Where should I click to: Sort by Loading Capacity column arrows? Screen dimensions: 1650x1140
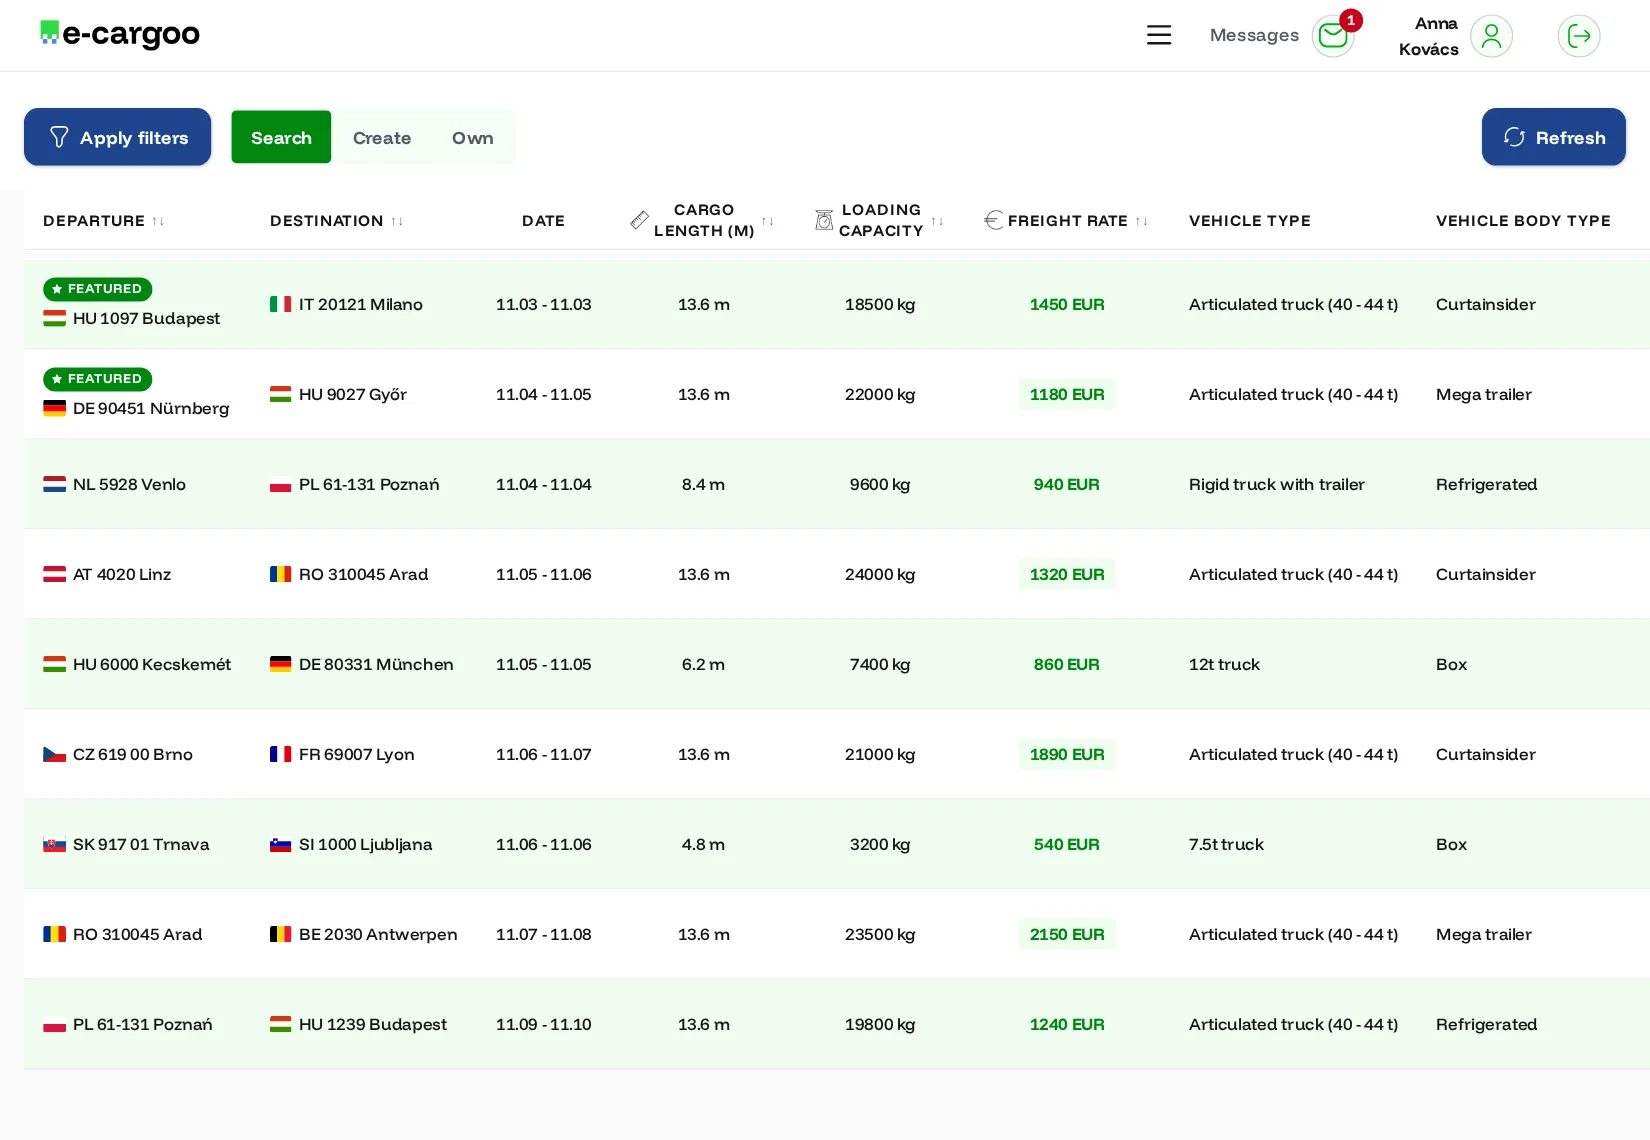coord(938,221)
